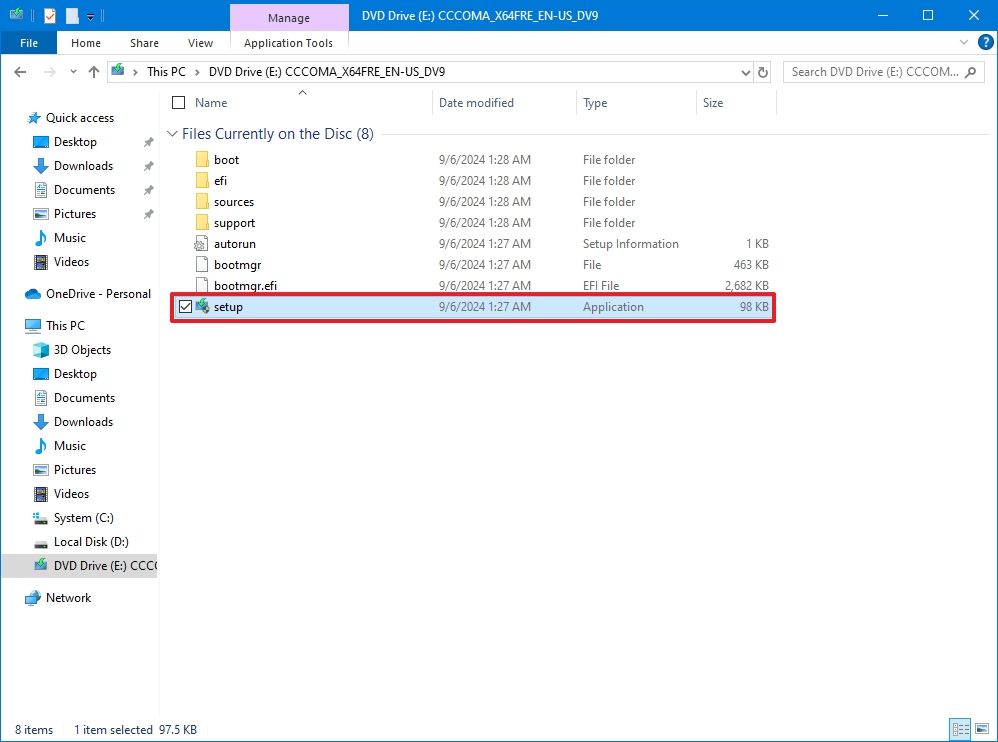Switch to the View ribbon tab
Screen dimensions: 998x742
tap(200, 43)
